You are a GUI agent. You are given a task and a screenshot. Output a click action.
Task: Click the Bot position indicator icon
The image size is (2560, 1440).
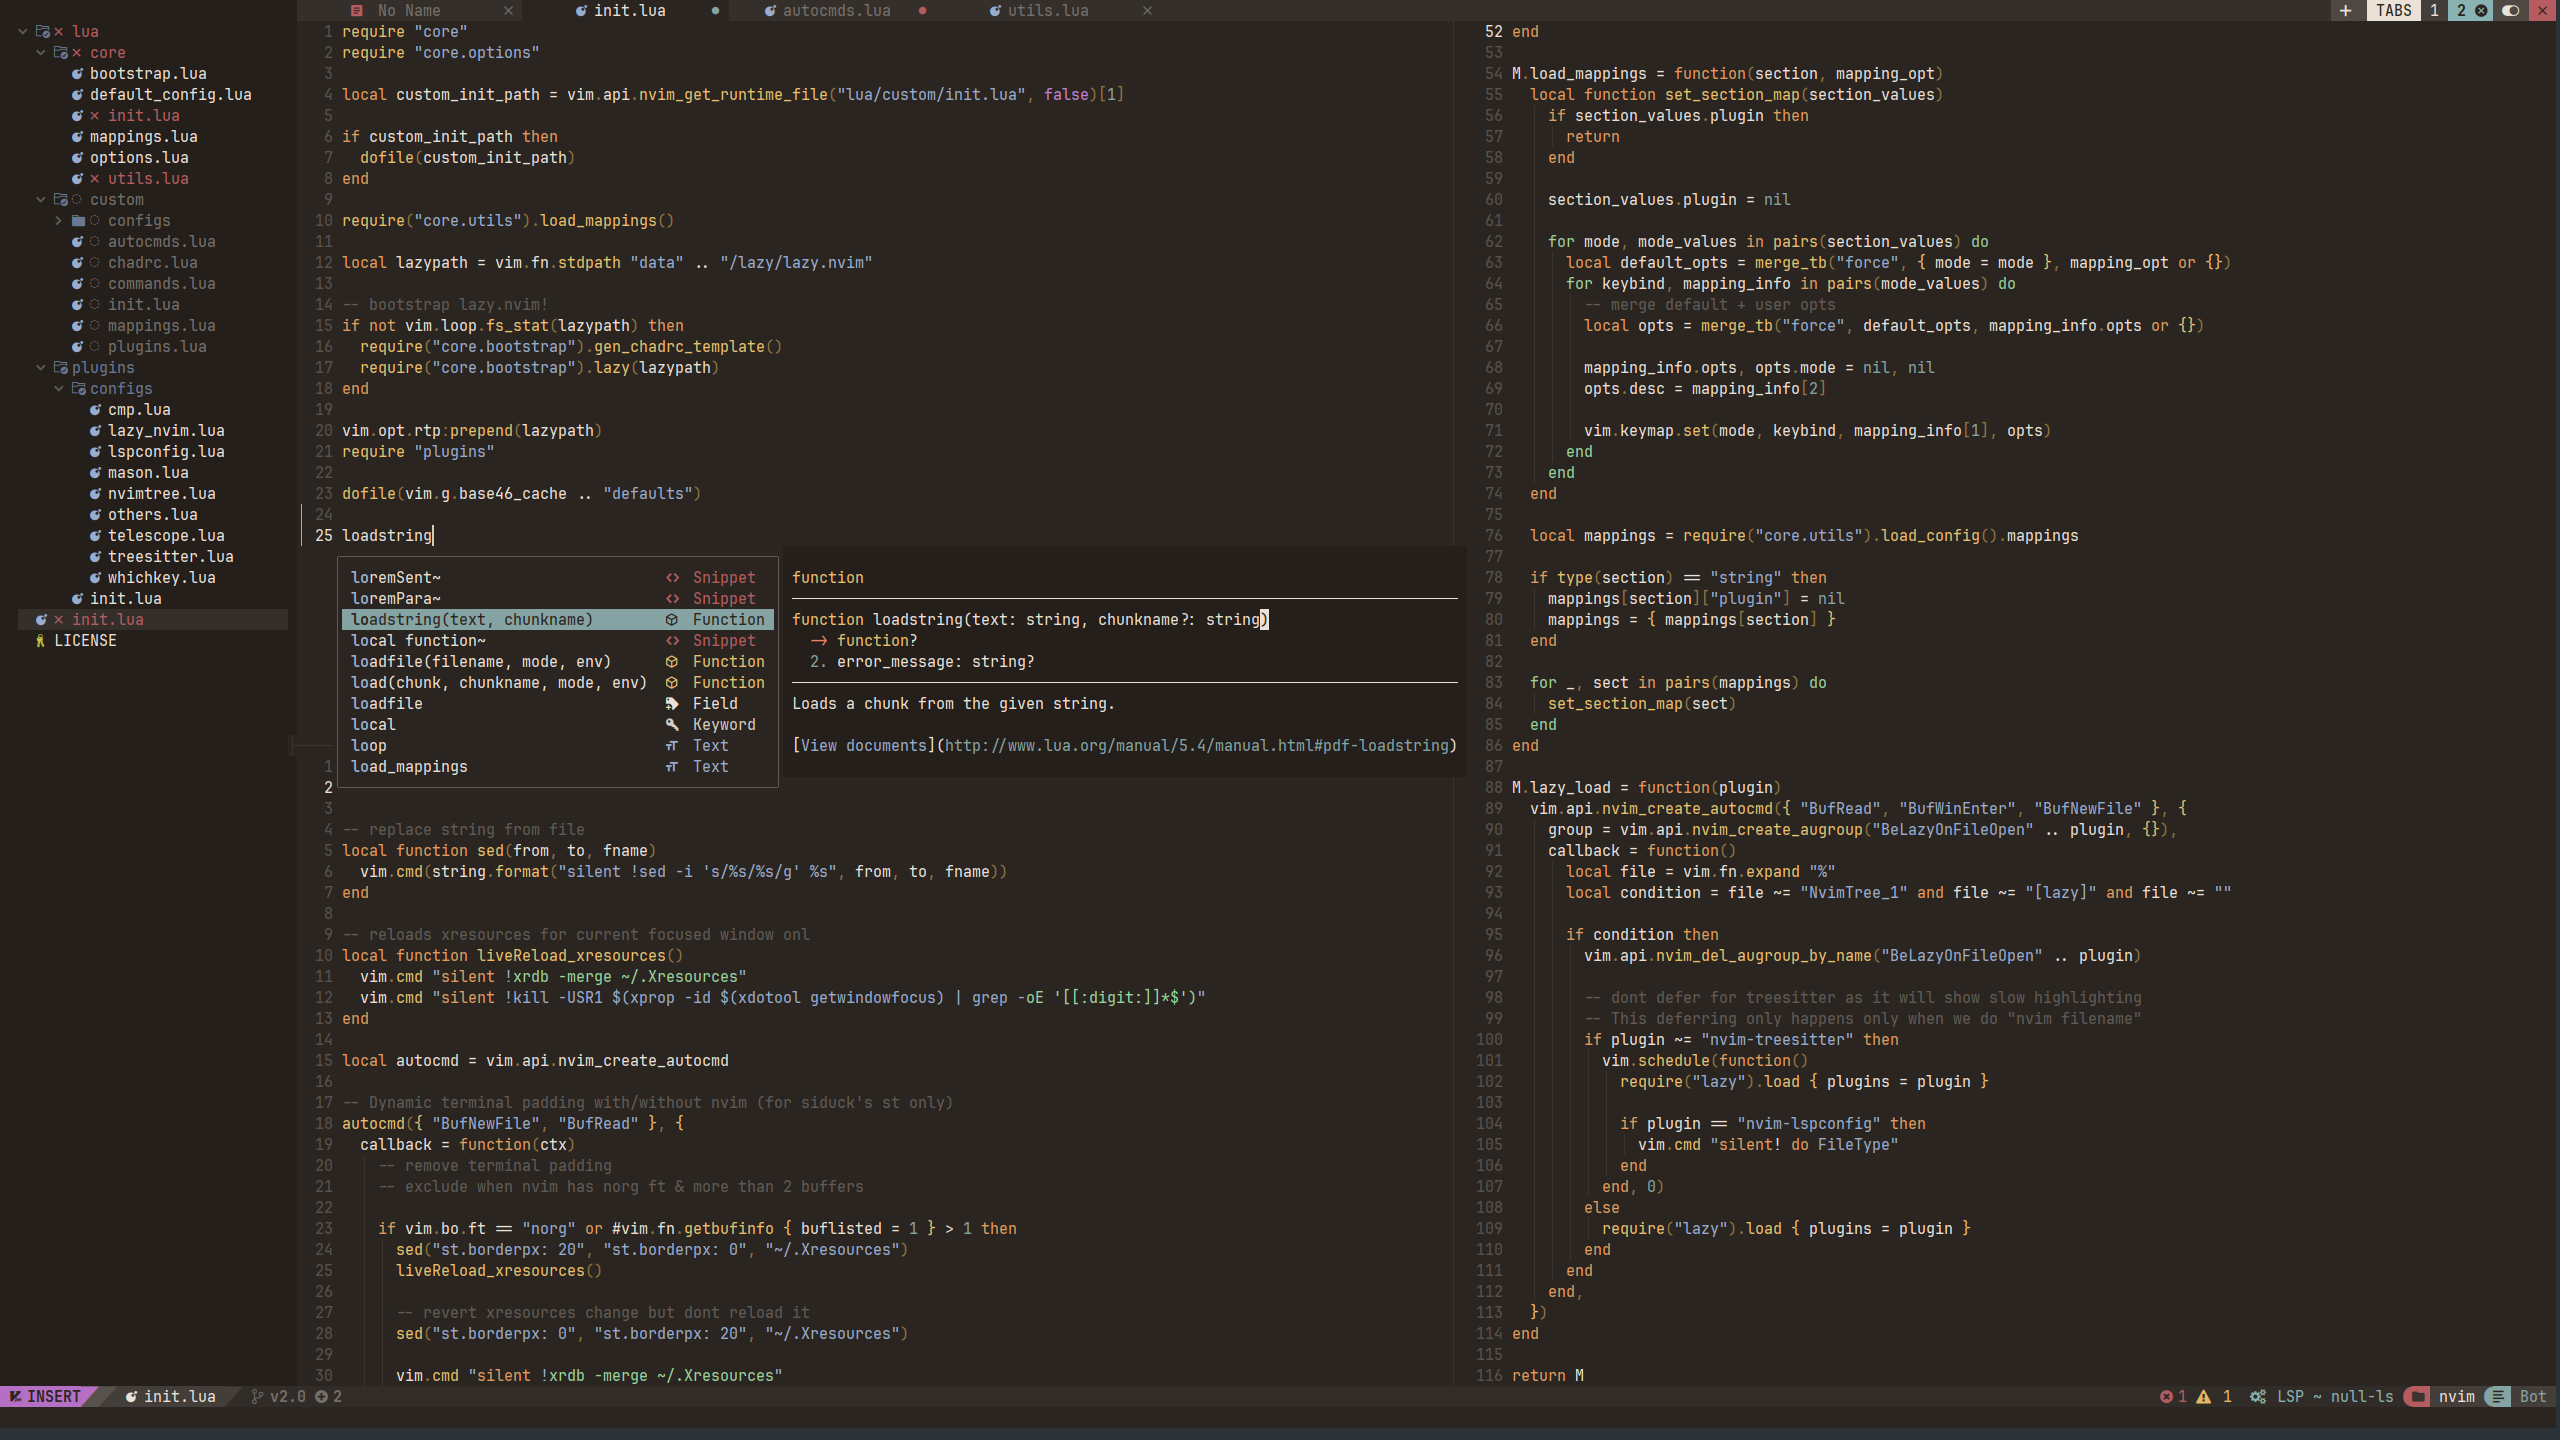click(2497, 1396)
